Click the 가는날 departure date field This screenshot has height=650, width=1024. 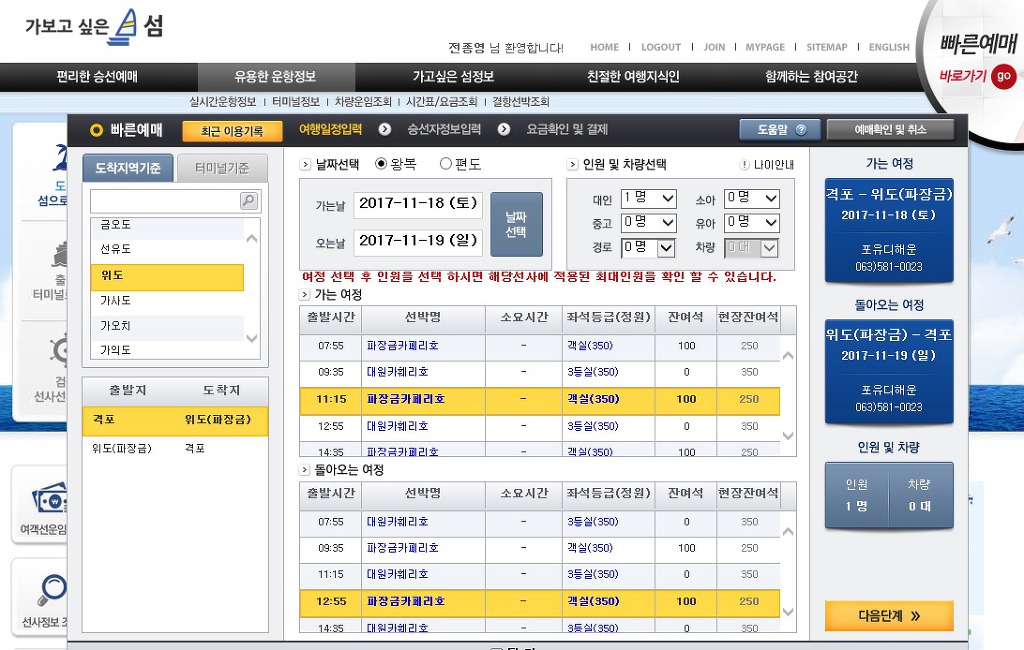[x=418, y=204]
